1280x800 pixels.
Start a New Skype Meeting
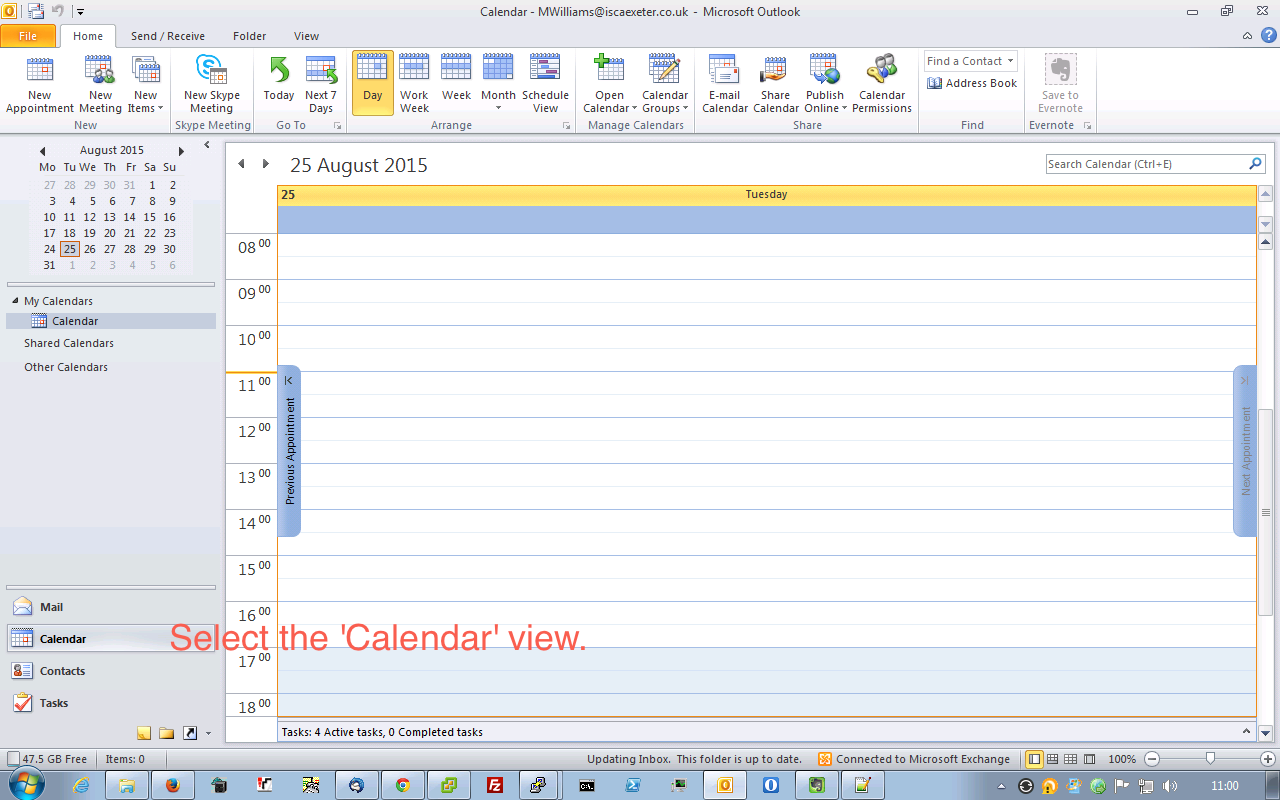point(211,84)
